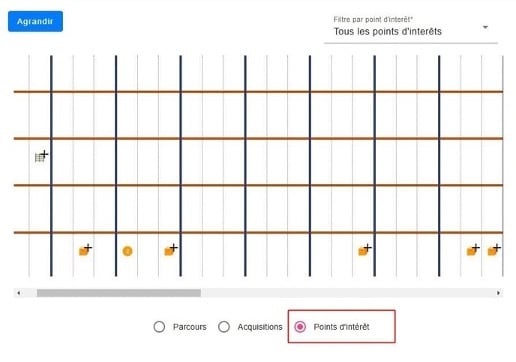
Task: Select the Points d'intérêt radio button
Action: (300, 327)
